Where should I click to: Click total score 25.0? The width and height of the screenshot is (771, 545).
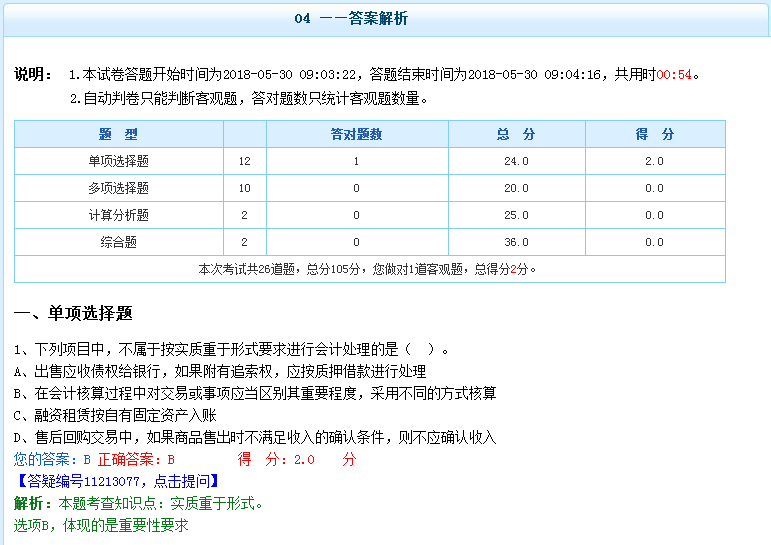click(516, 215)
